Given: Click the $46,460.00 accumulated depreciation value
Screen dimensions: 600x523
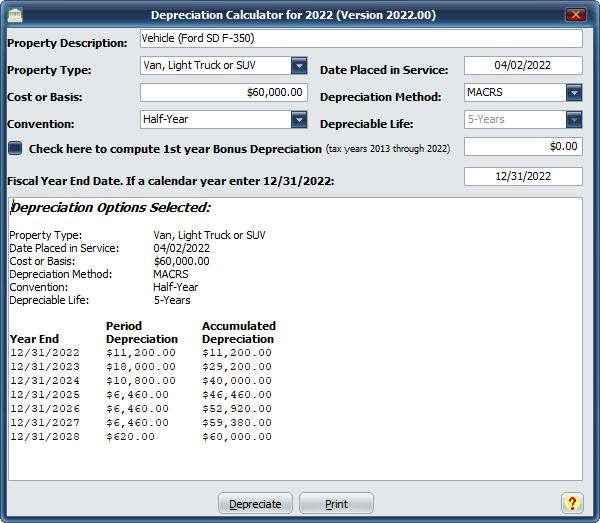Looking at the screenshot, I should click(237, 394).
